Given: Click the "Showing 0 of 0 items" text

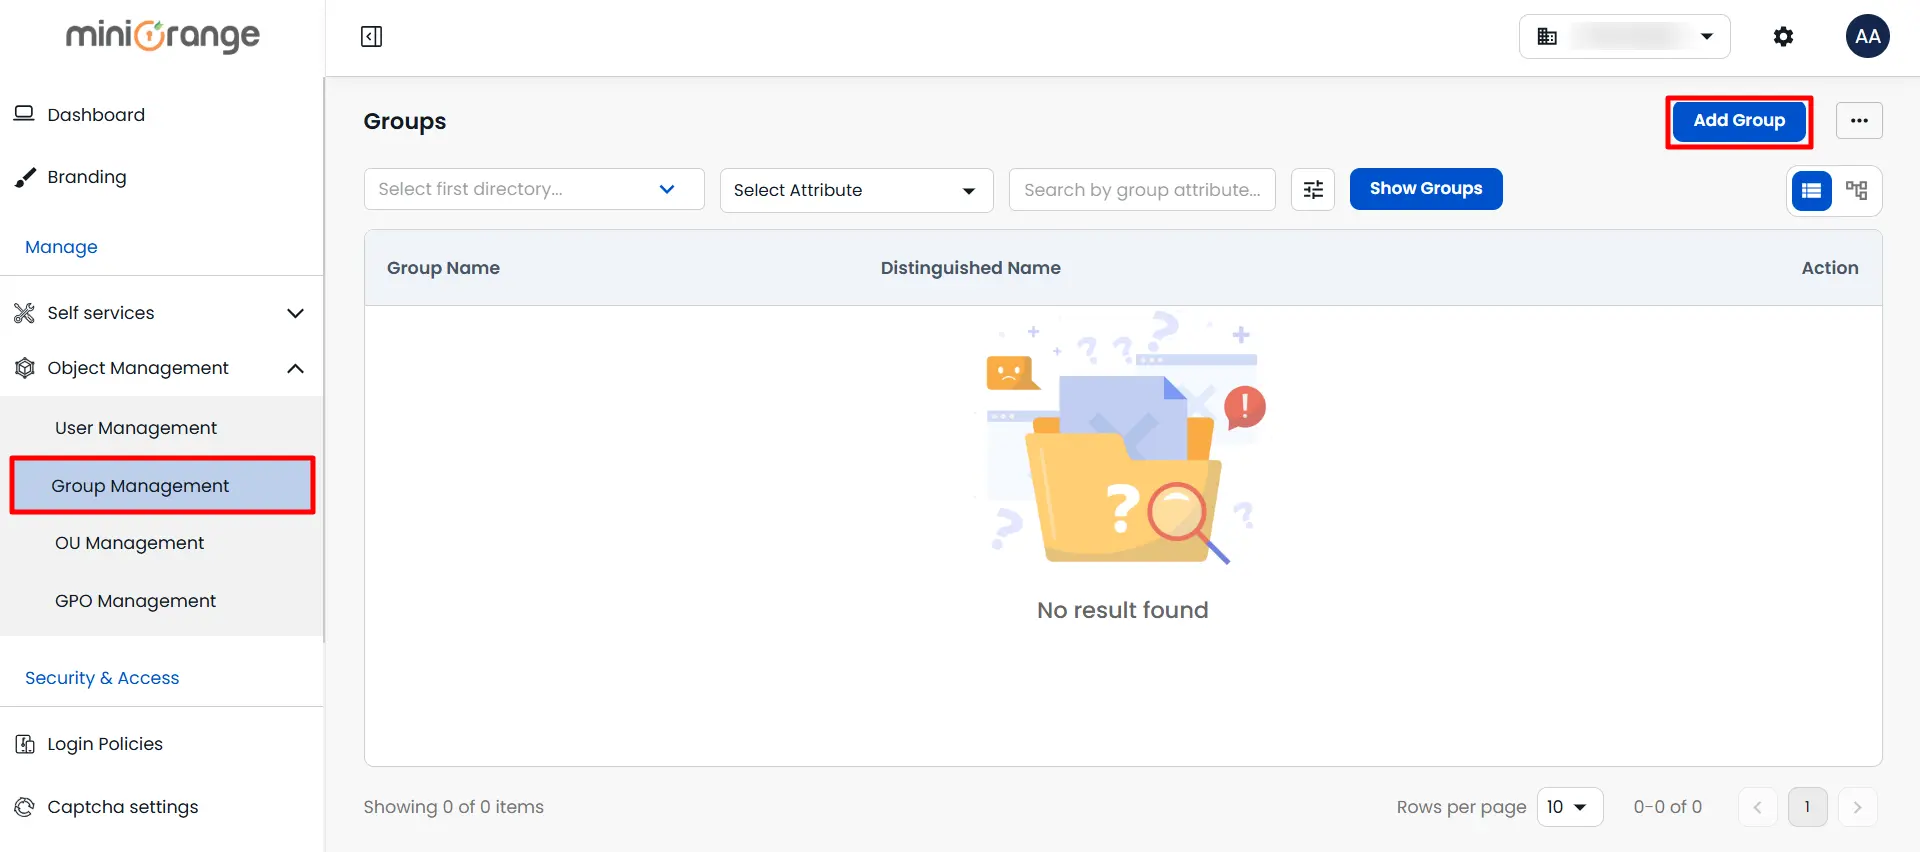Looking at the screenshot, I should [x=453, y=807].
